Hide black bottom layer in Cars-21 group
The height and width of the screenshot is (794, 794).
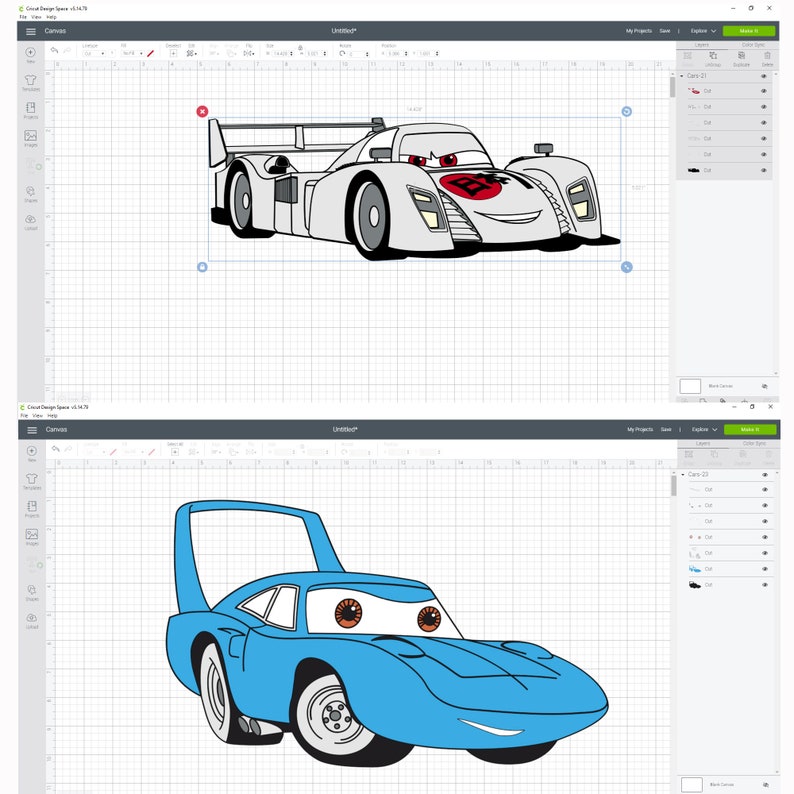point(764,170)
